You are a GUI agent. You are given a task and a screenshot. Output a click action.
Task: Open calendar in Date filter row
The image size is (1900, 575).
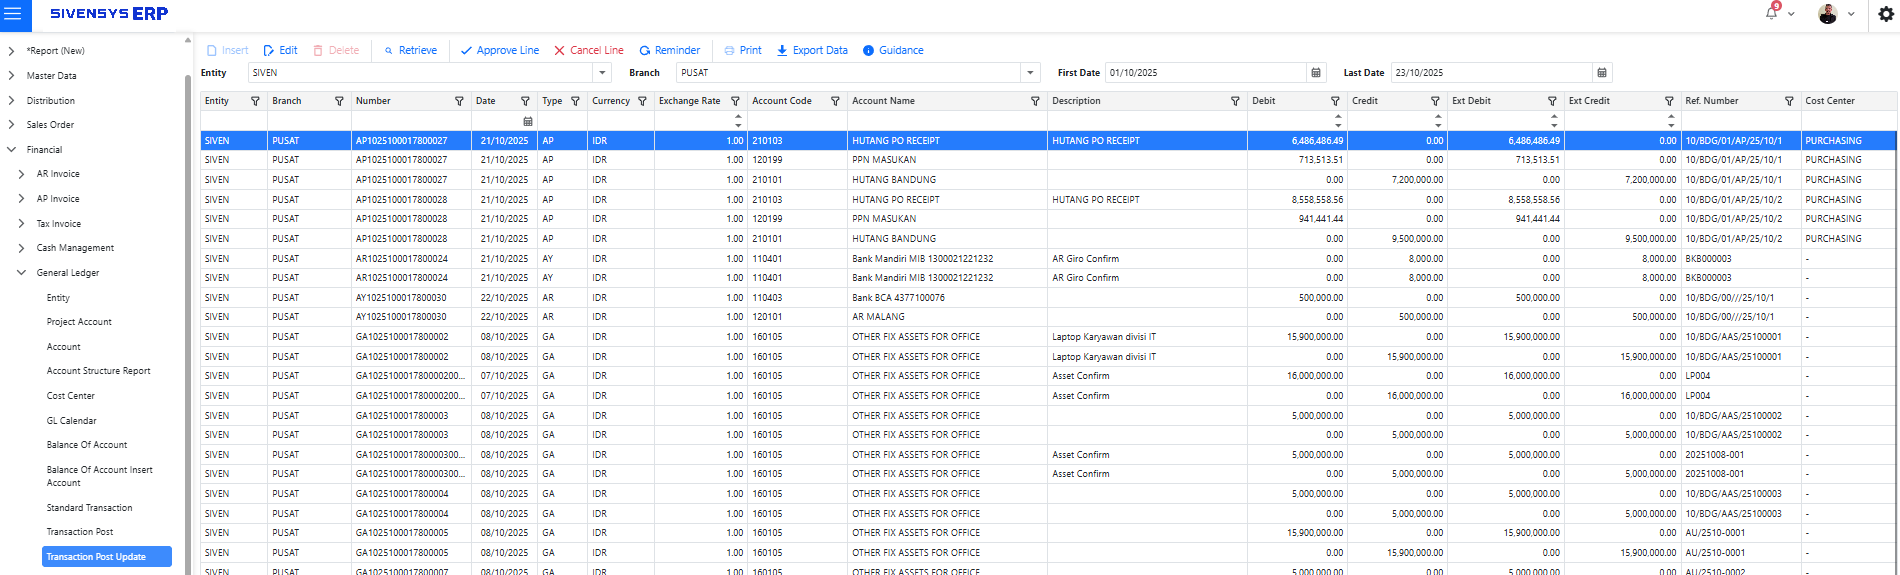528,121
